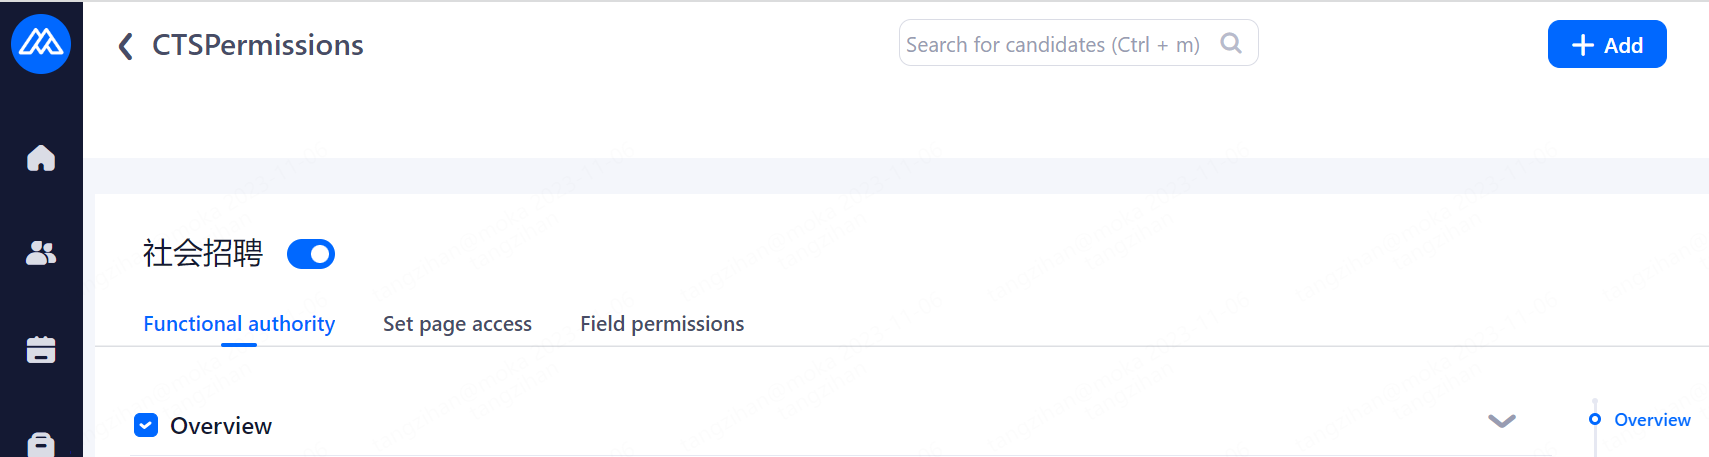Click the magnifier search icon

coord(1231,43)
